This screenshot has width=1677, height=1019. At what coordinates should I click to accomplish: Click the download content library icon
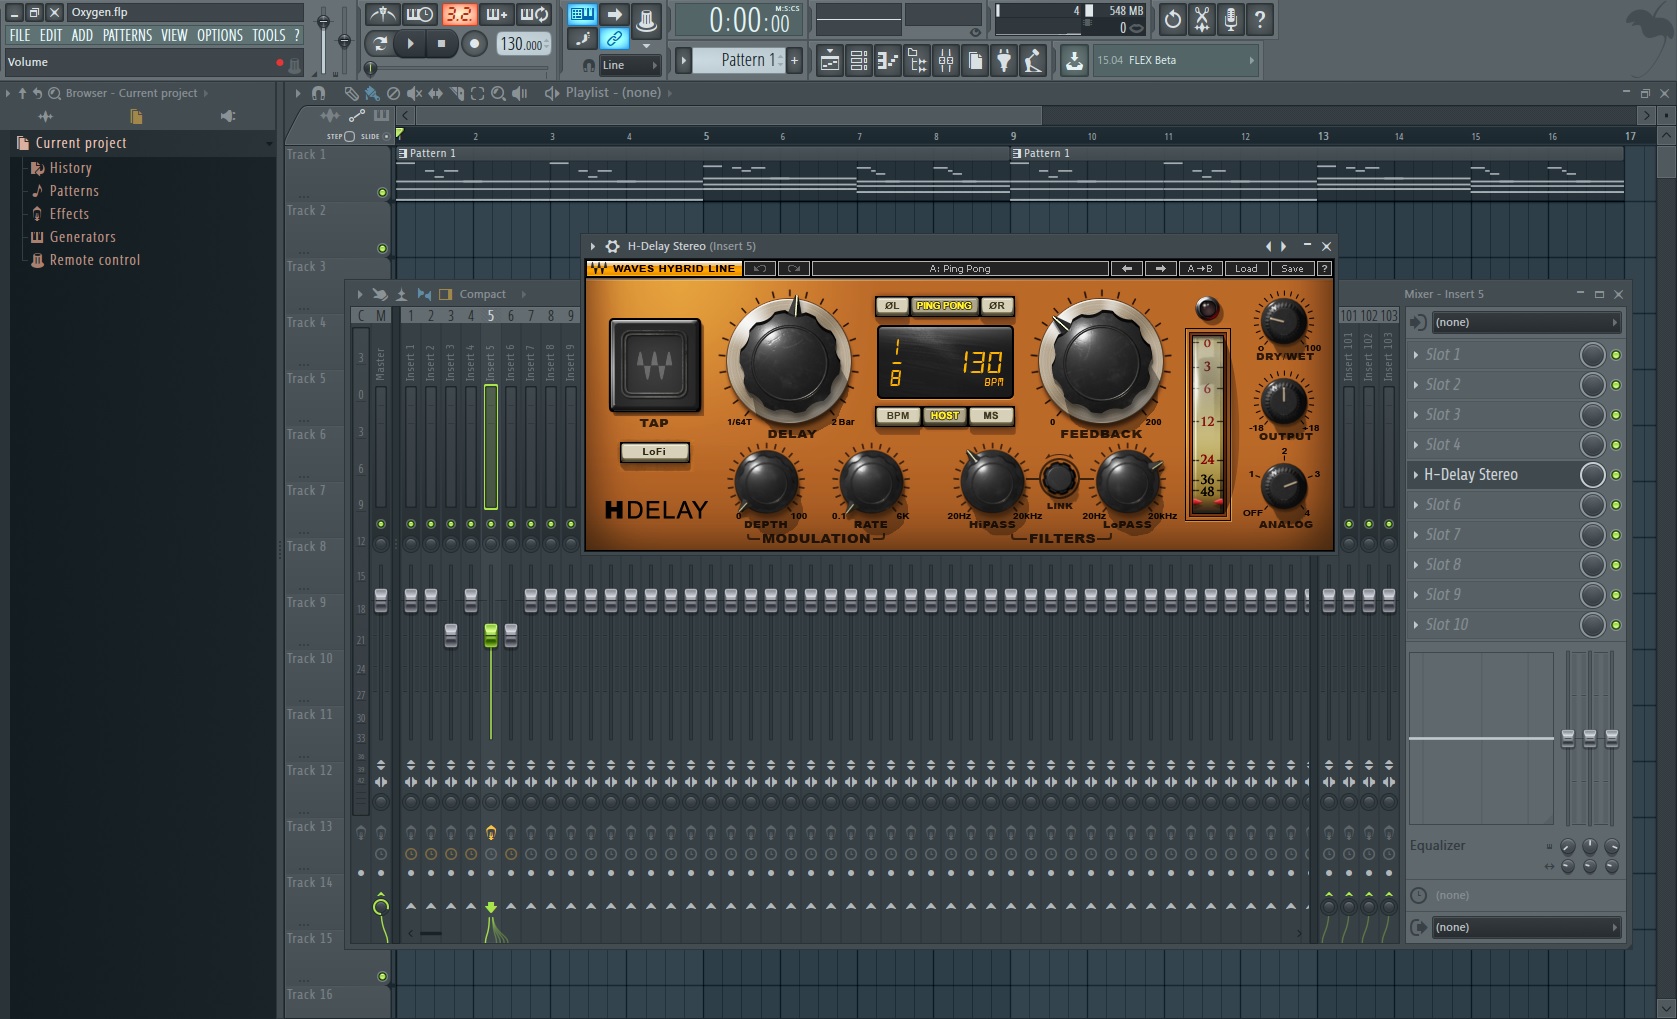(1074, 61)
